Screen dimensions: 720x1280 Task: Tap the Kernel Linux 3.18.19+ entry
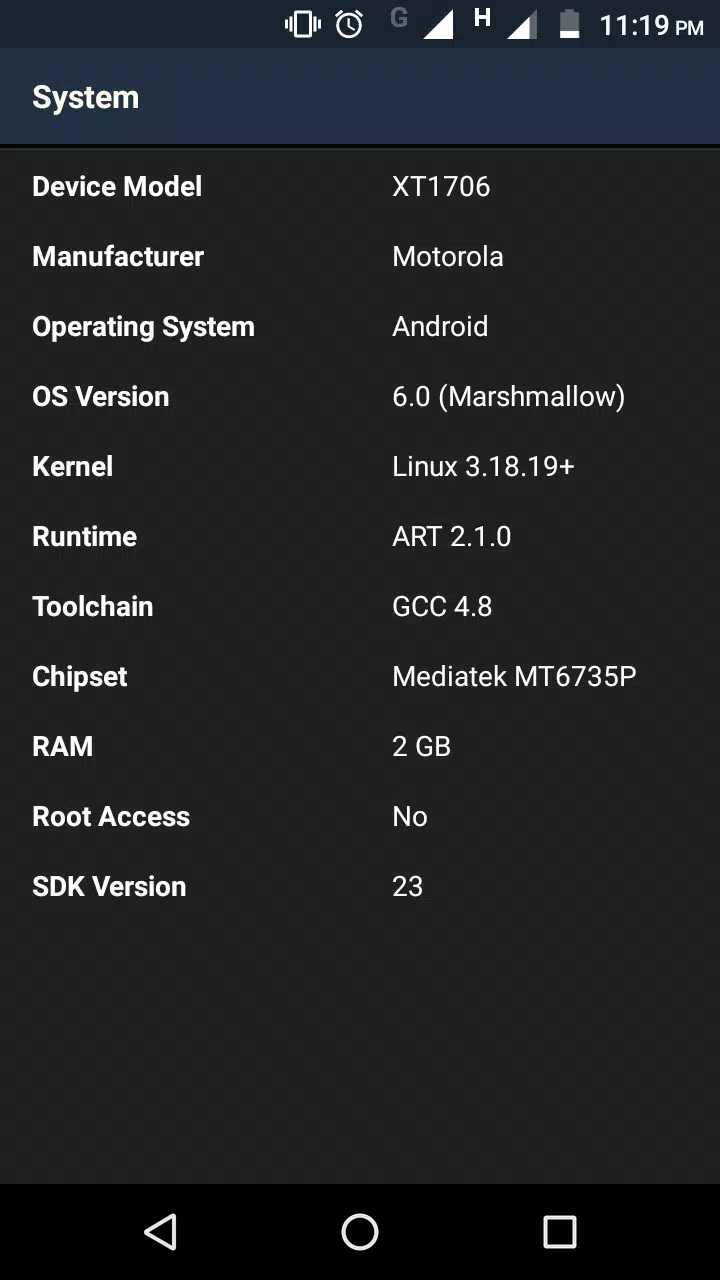pos(360,466)
